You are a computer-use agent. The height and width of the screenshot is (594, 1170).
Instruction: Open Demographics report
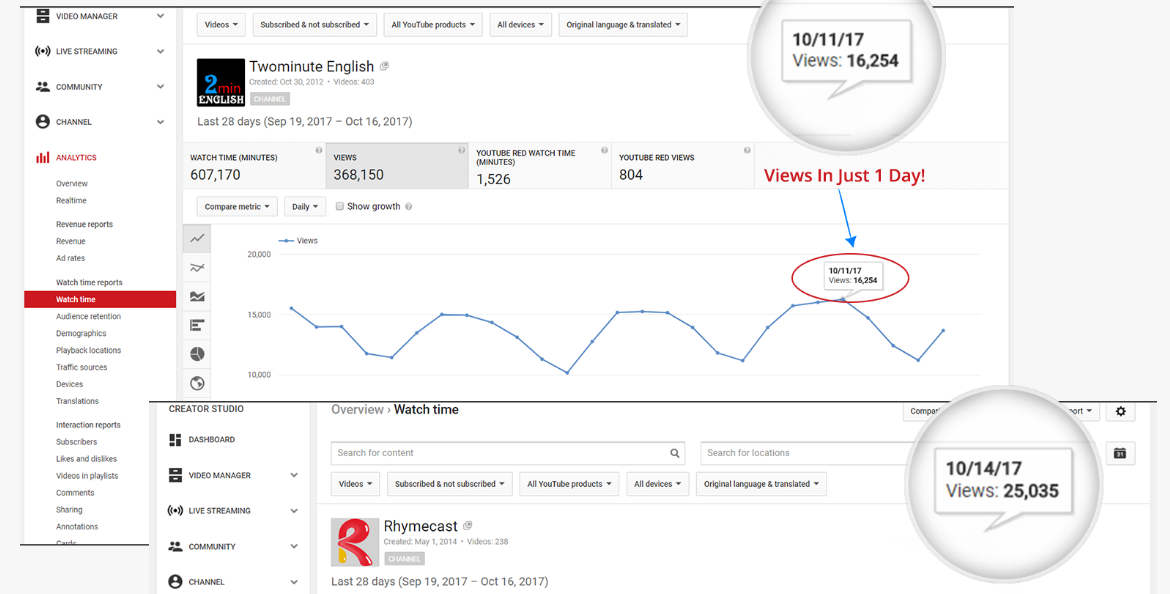point(81,334)
